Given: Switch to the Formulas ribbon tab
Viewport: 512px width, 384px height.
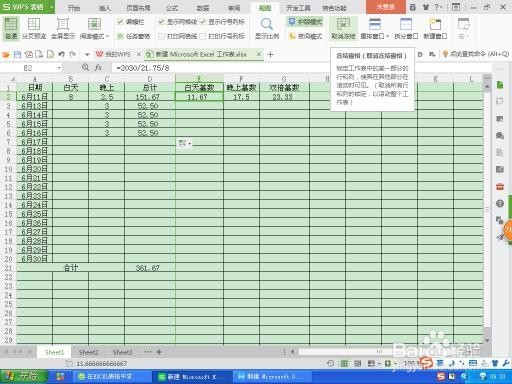Looking at the screenshot, I should pyautogui.click(x=172, y=8).
